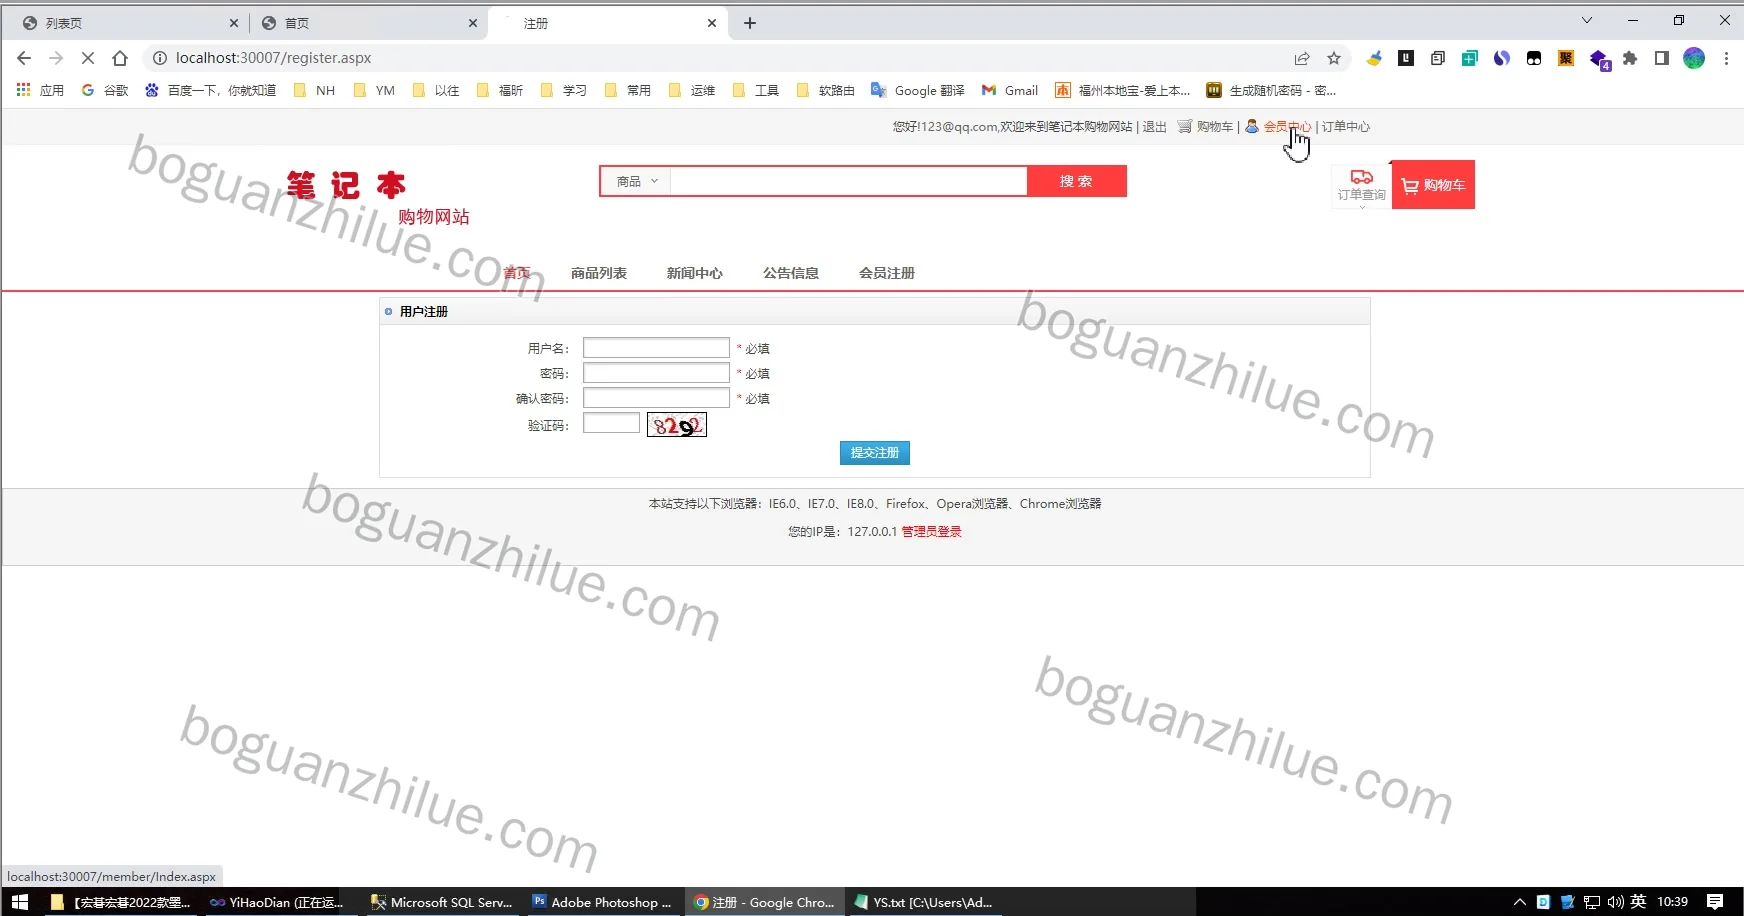Click the share page icon in address bar

[x=1302, y=58]
